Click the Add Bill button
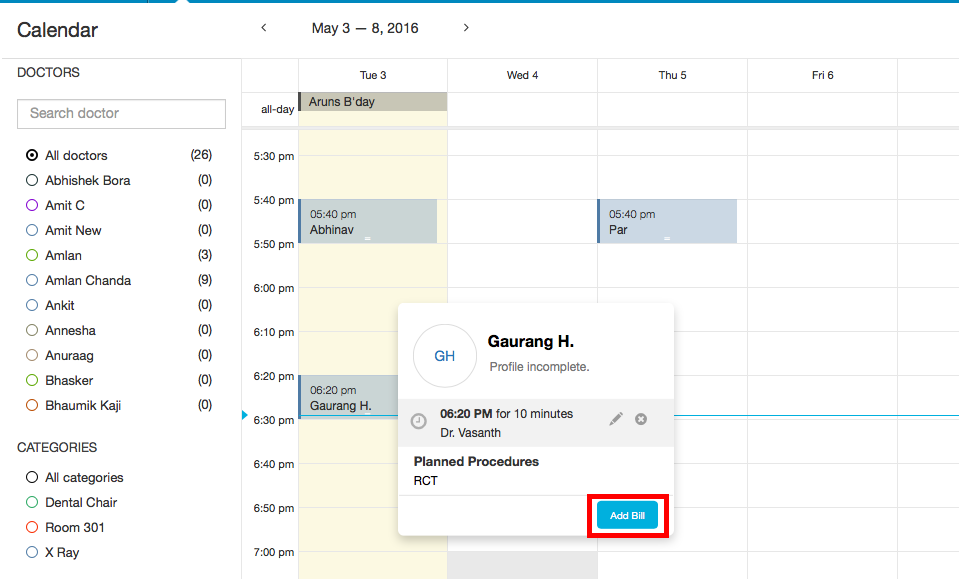This screenshot has height=579, width=959. click(x=627, y=515)
